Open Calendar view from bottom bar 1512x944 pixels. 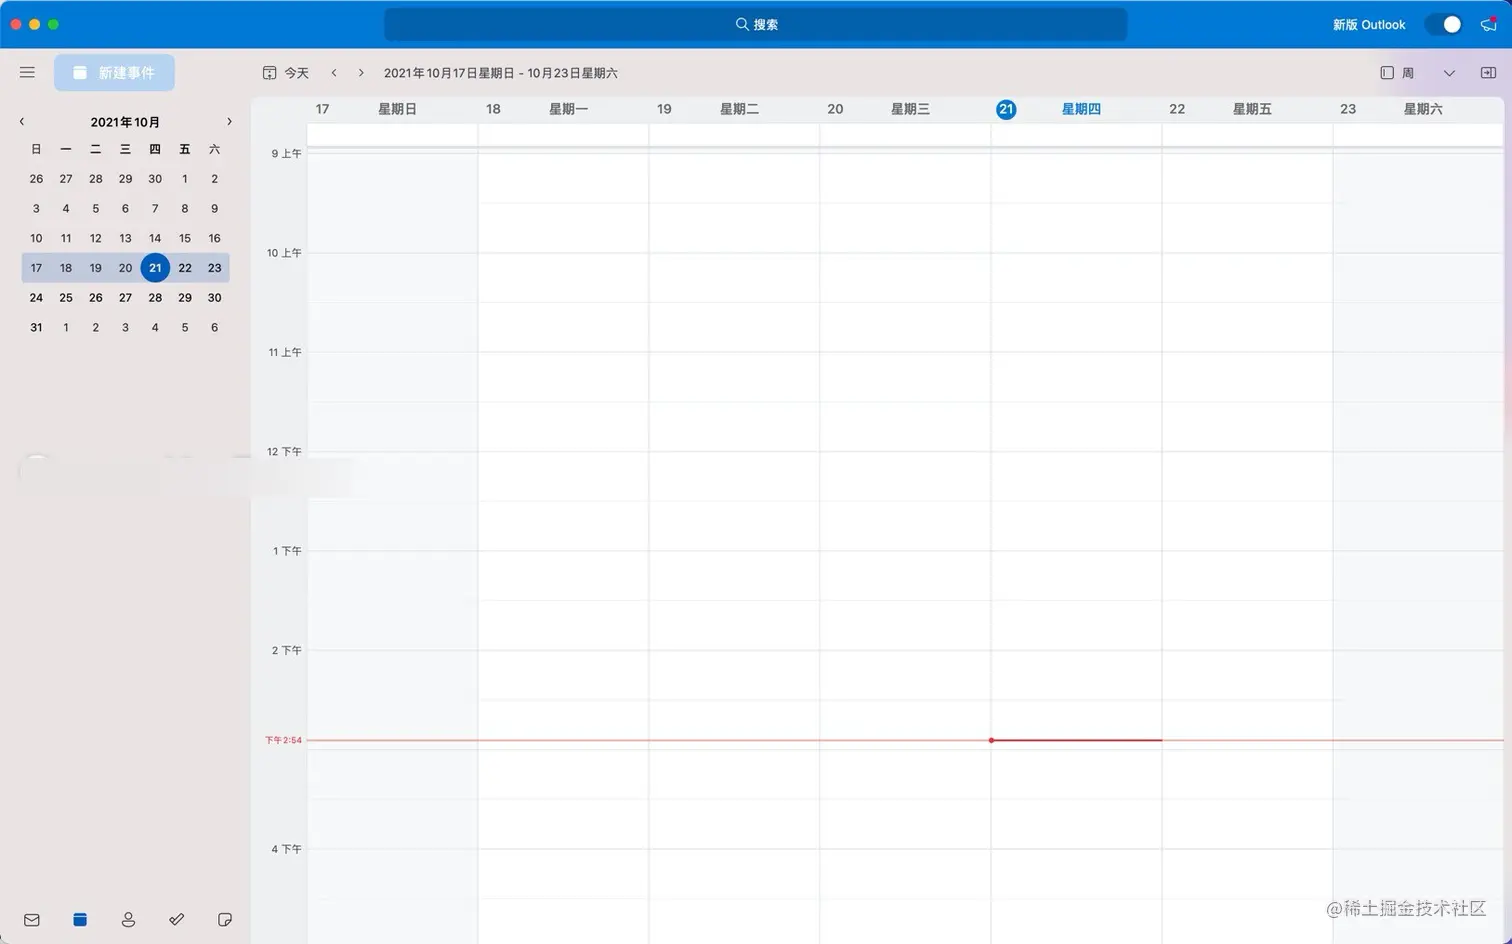tap(80, 920)
